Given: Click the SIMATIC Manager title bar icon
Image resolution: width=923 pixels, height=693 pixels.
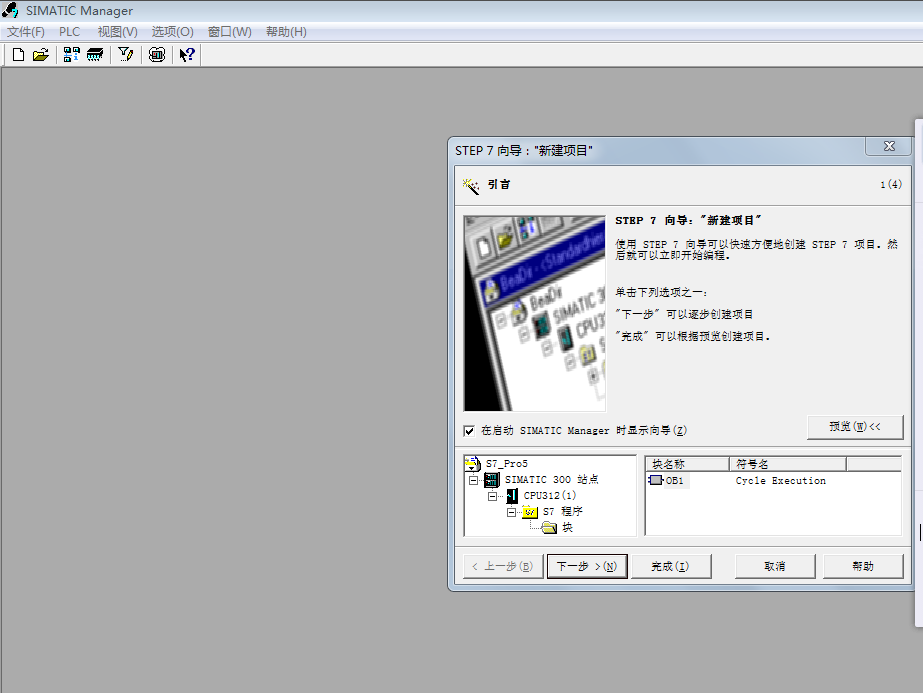Looking at the screenshot, I should pyautogui.click(x=11, y=11).
